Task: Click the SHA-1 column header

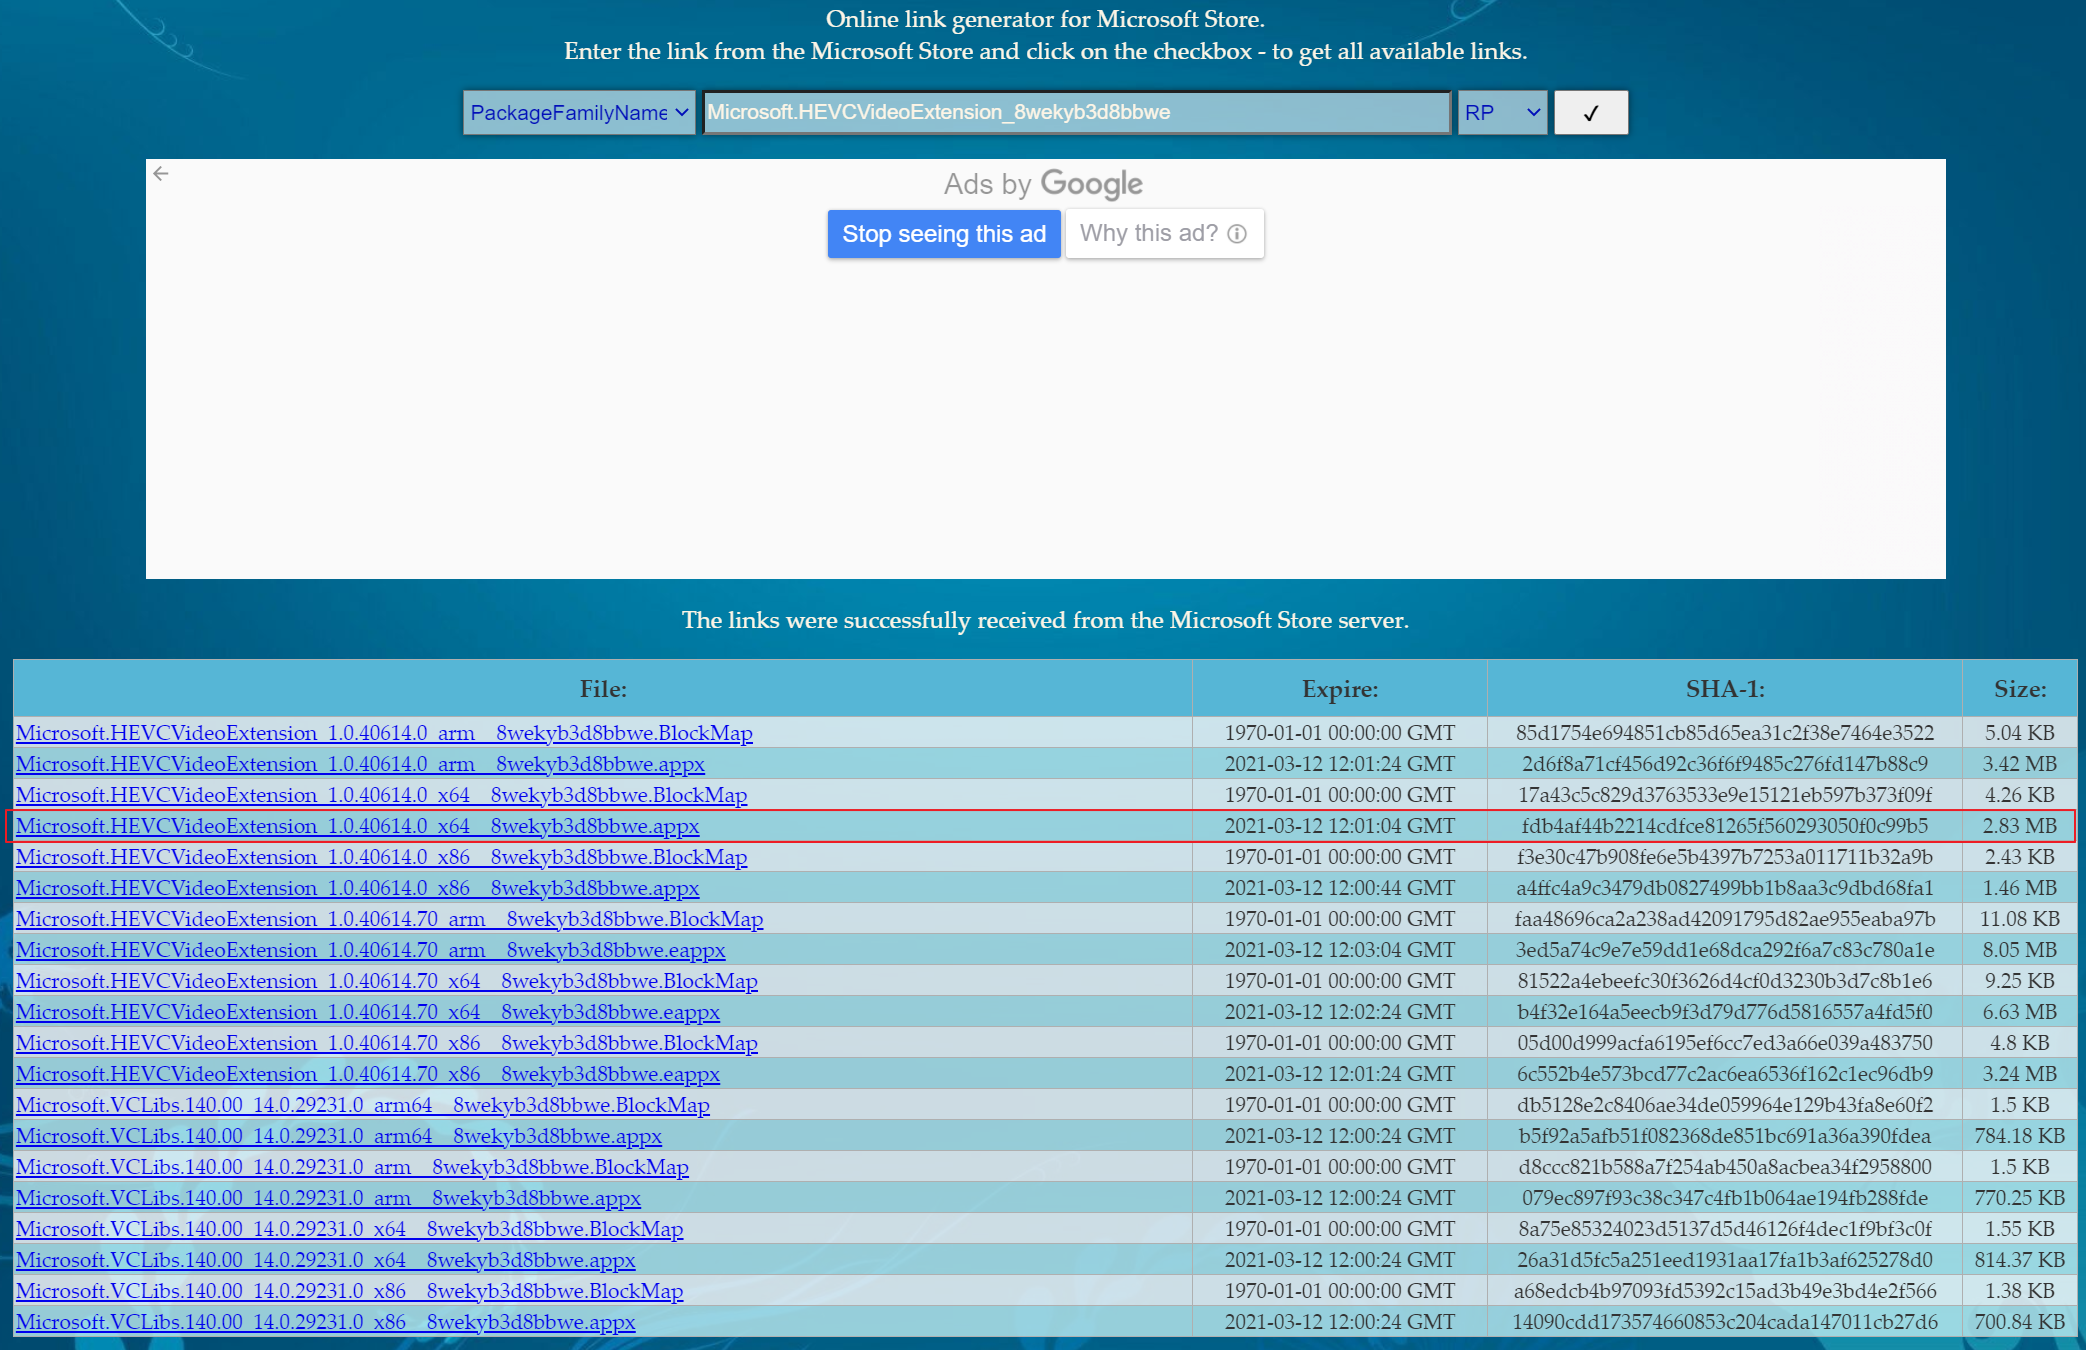Action: [x=1724, y=689]
